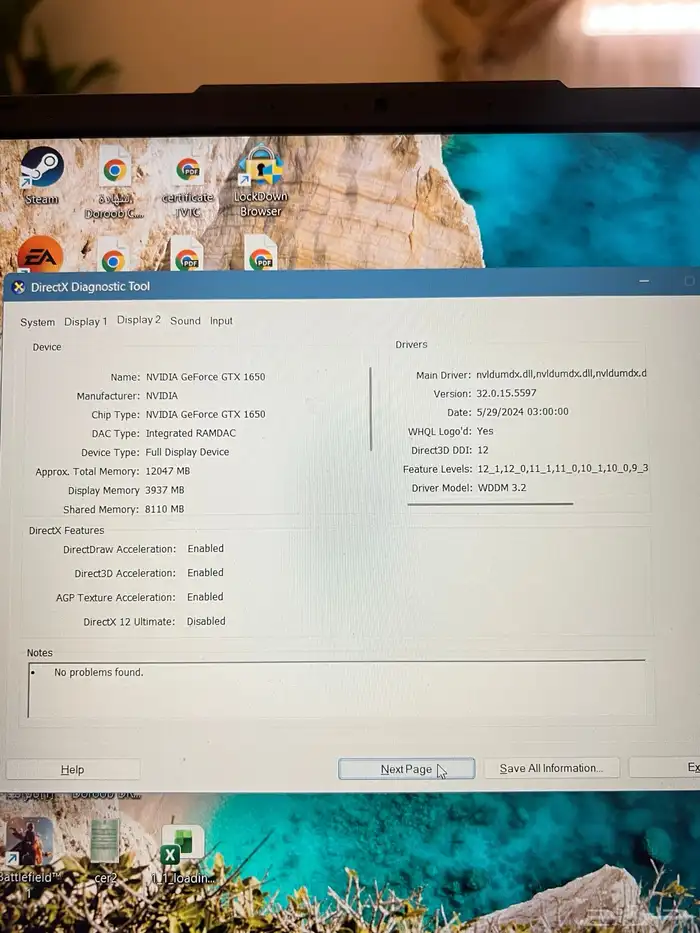The width and height of the screenshot is (700, 933).
Task: Open the LockDown Browser shortcut
Action: (261, 180)
